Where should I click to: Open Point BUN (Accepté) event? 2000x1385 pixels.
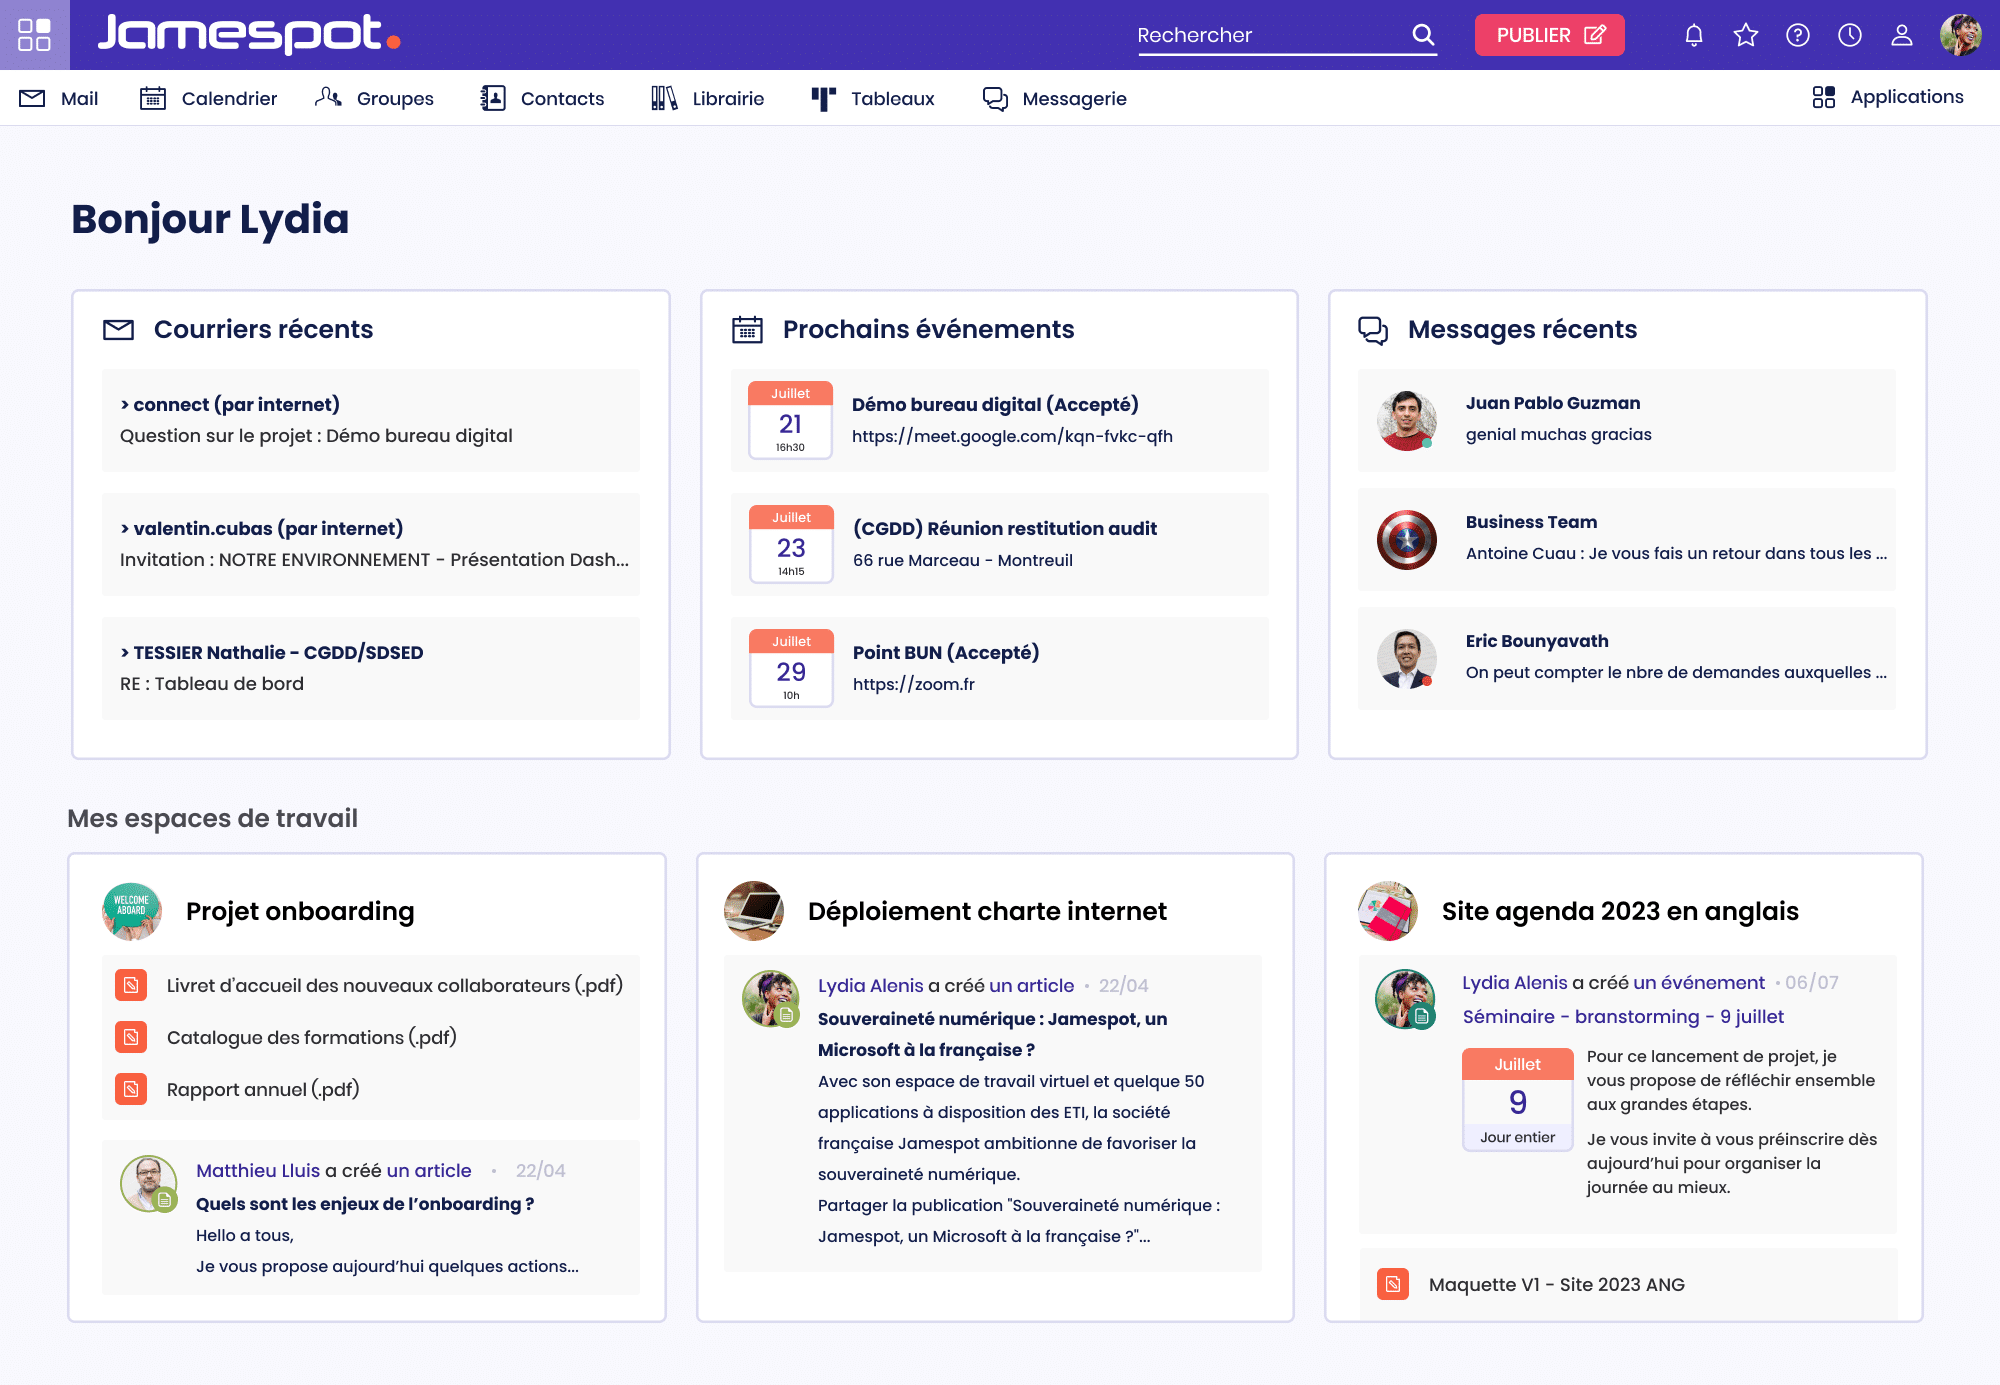coord(946,652)
